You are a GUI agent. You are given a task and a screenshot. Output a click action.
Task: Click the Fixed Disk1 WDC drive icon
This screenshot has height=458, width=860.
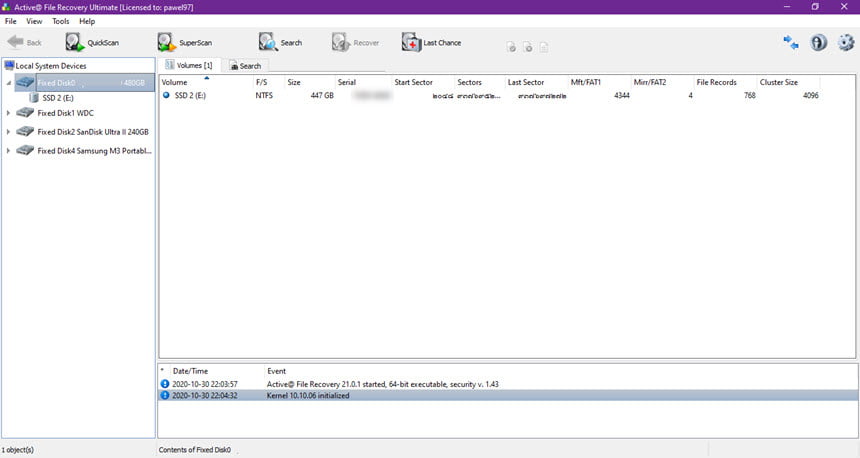(x=25, y=112)
